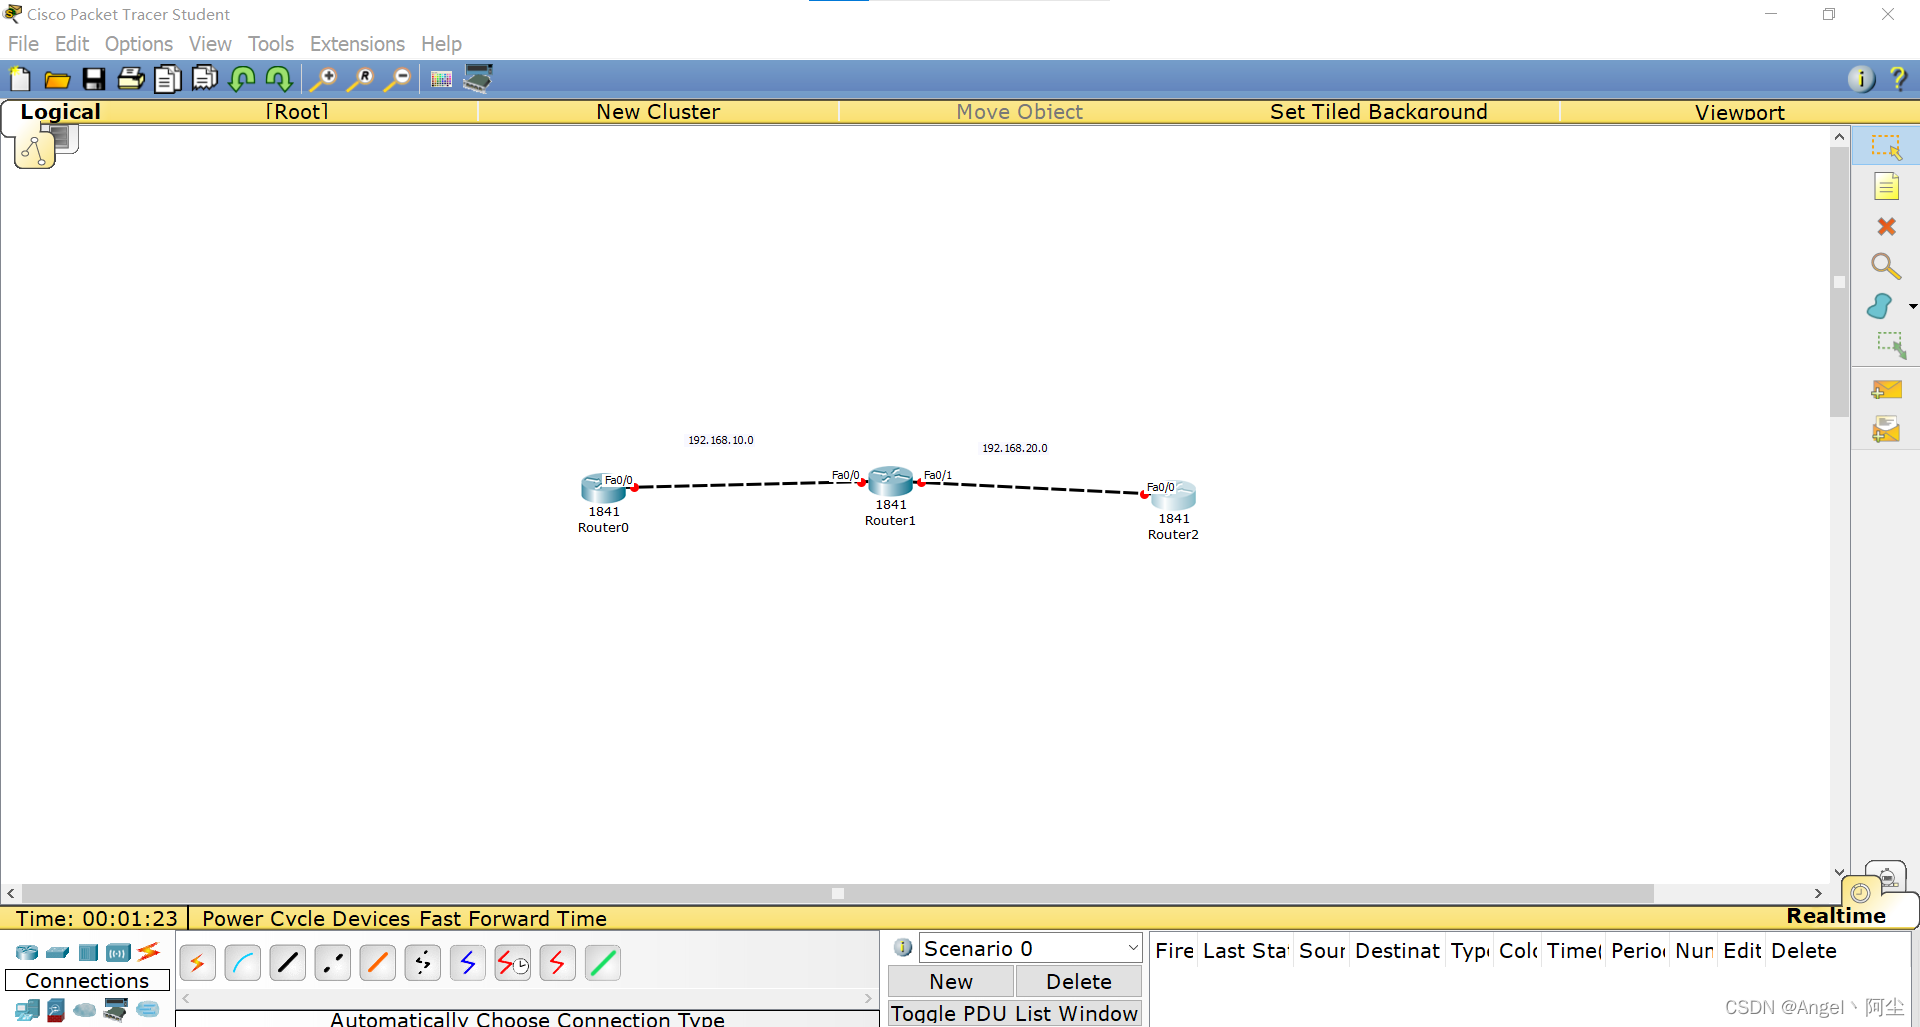Activate the Inspect magnifier tool
The width and height of the screenshot is (1920, 1027).
(x=1886, y=266)
